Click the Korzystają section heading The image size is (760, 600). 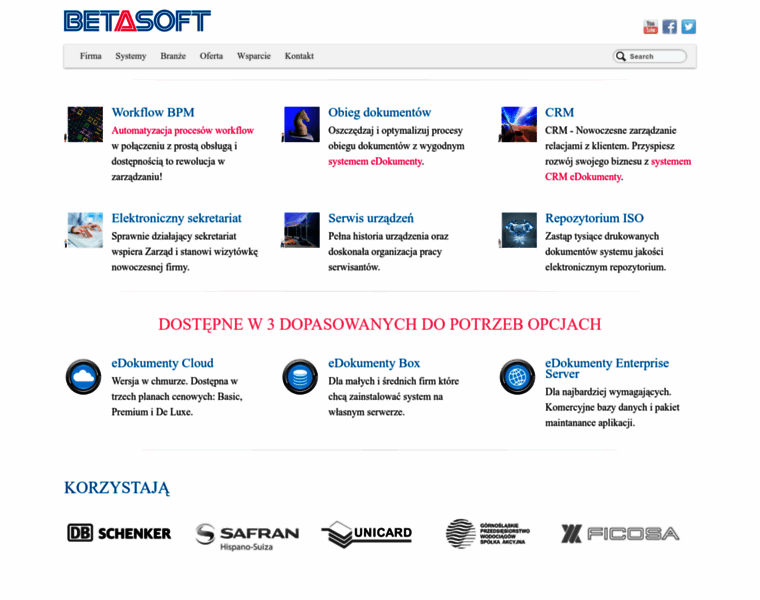click(117, 488)
